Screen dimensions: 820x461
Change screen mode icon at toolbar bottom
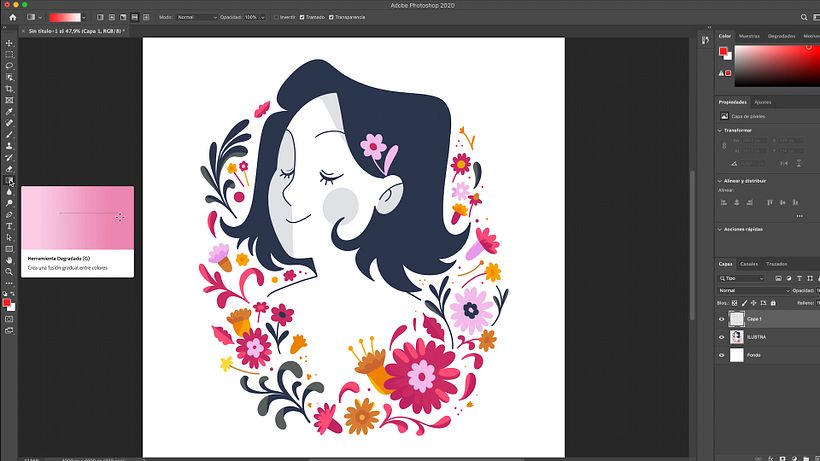click(9, 330)
